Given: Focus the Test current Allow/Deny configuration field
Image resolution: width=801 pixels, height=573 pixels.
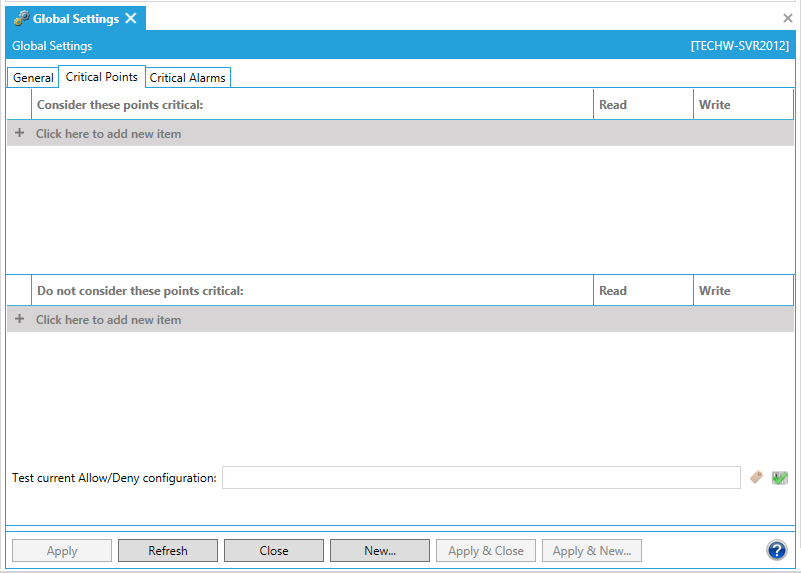Looking at the screenshot, I should tap(480, 478).
